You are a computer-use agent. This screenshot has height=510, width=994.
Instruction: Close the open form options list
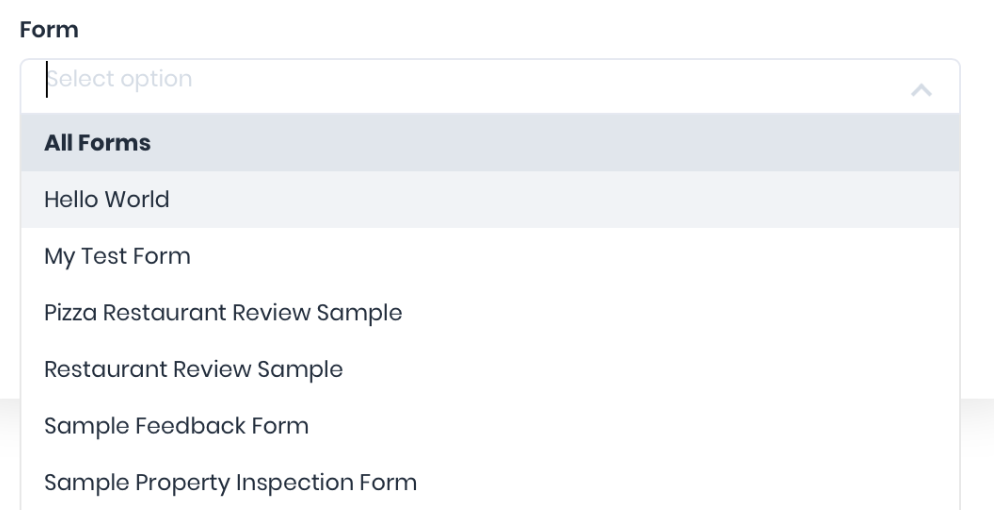tap(921, 90)
